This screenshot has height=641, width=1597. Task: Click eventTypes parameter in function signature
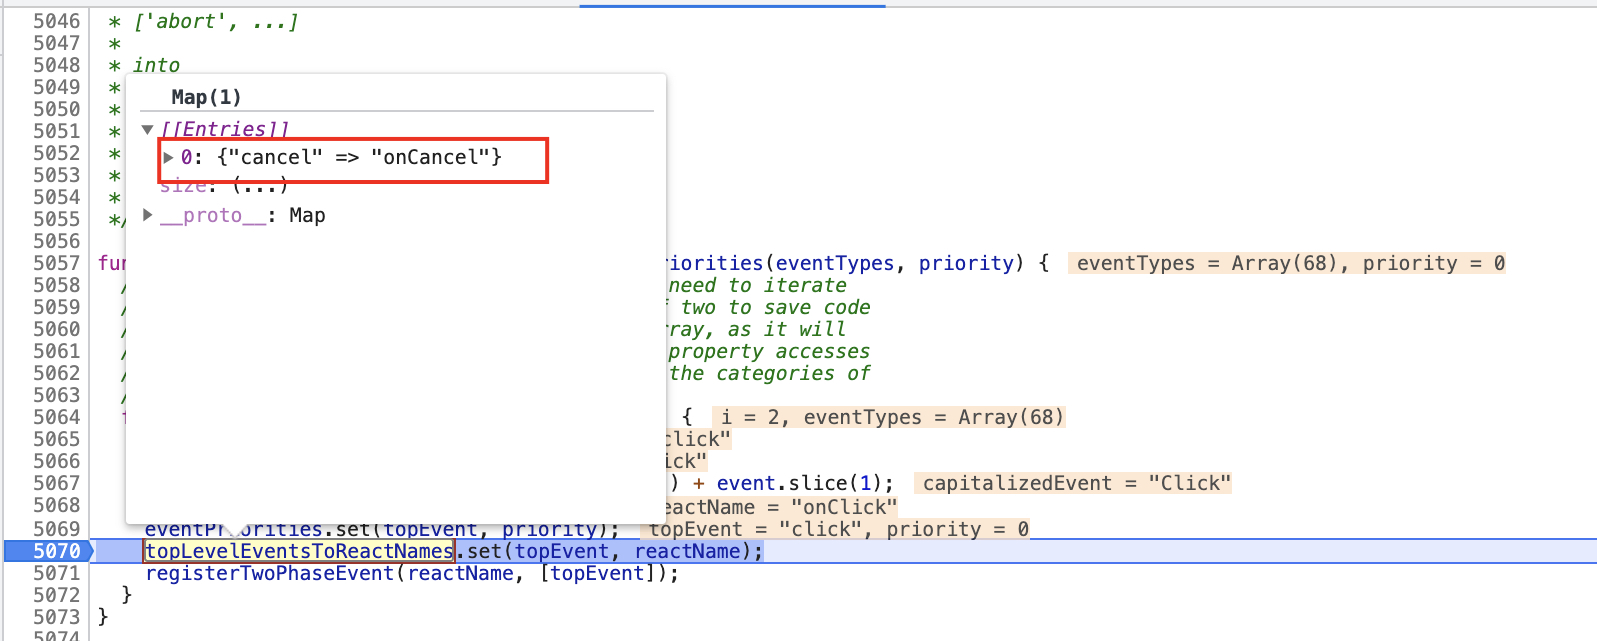835,263
